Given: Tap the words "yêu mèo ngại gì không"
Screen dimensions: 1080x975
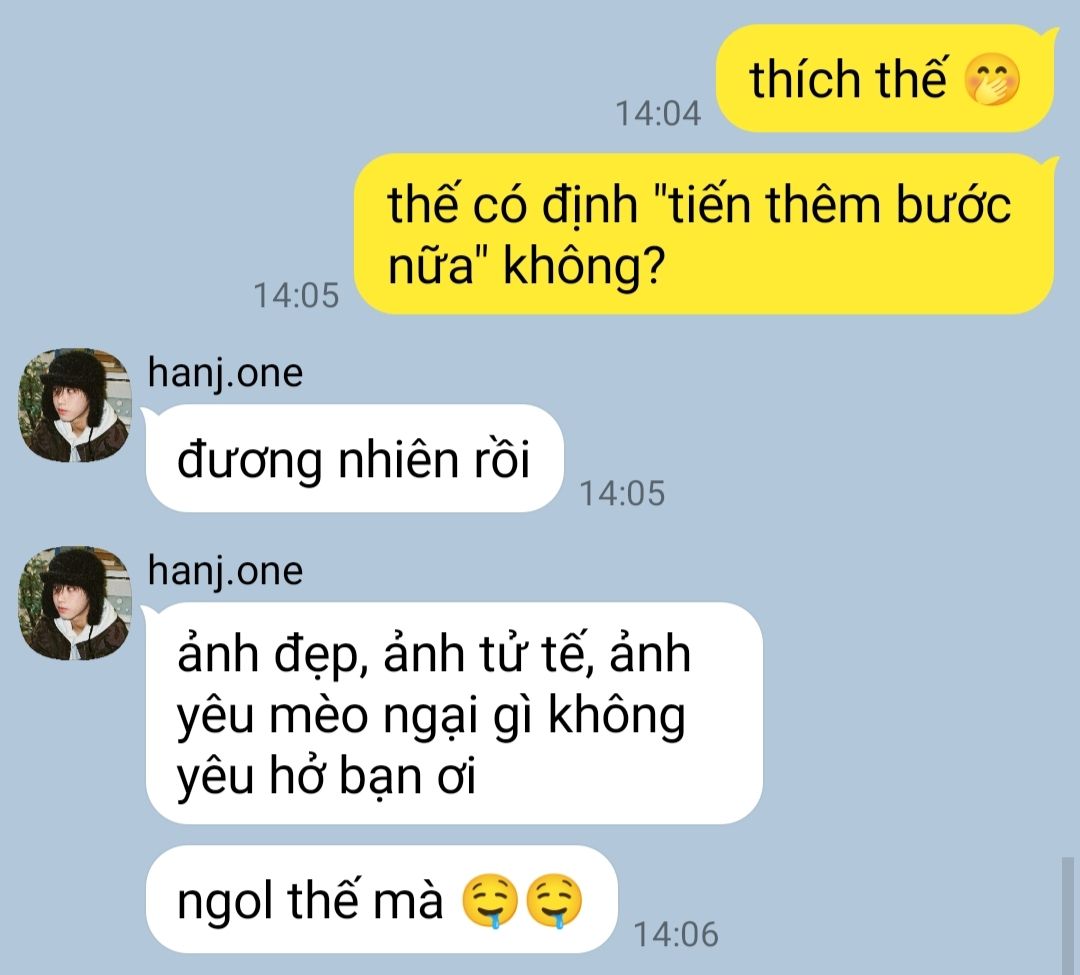Looking at the screenshot, I should click(431, 716).
